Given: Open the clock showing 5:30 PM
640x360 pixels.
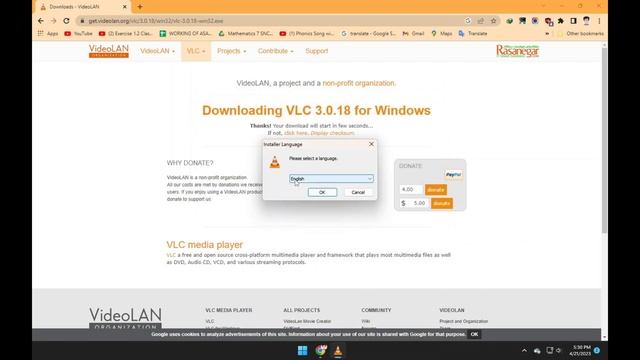Looking at the screenshot, I should 580,350.
